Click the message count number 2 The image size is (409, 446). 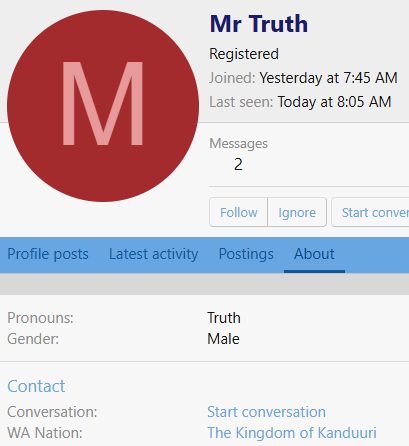[x=238, y=164]
